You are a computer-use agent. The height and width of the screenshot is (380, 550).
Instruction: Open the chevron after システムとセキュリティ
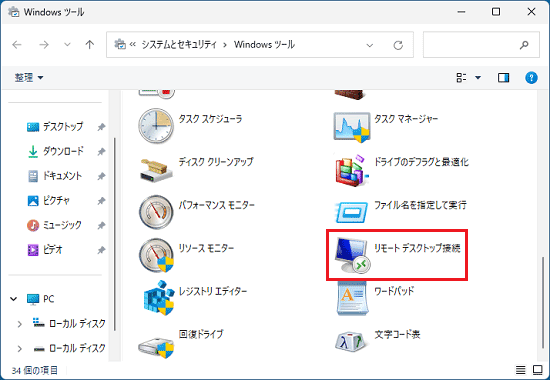point(225,45)
